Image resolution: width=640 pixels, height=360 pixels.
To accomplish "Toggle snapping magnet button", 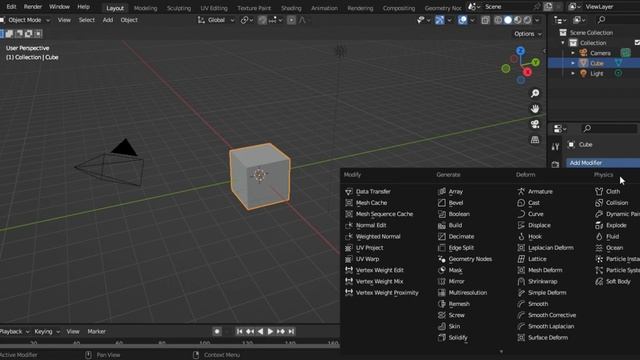I will pyautogui.click(x=262, y=20).
